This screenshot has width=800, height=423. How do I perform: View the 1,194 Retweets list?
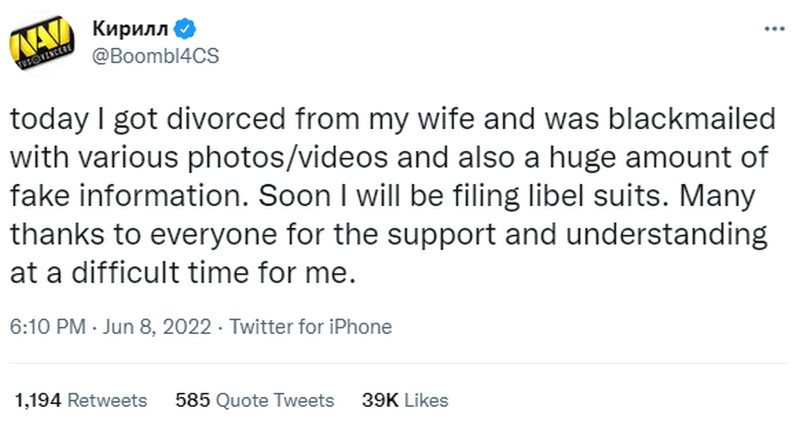click(x=81, y=401)
